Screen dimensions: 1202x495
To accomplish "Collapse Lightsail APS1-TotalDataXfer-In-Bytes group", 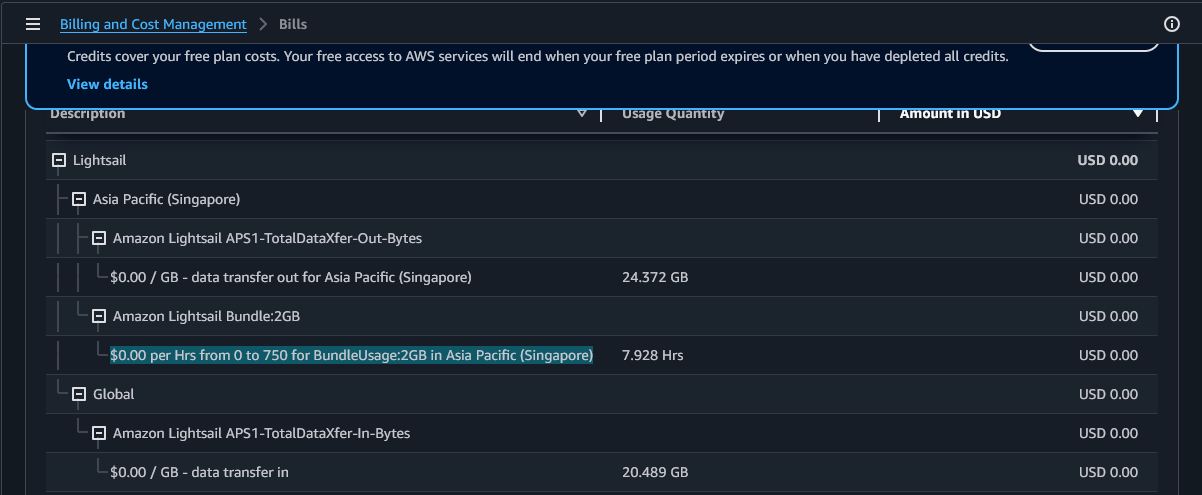I will tap(99, 433).
